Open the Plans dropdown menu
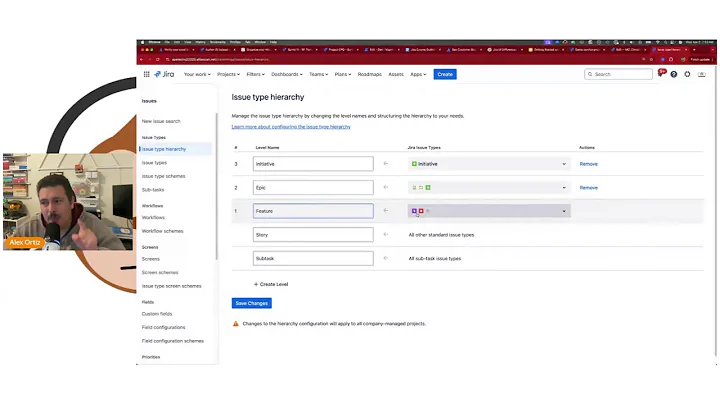This screenshot has height=404, width=720. click(343, 74)
